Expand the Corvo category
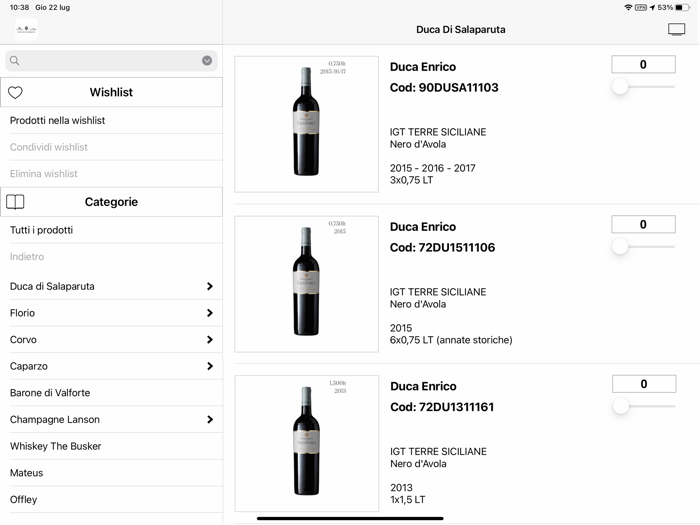Image resolution: width=700 pixels, height=525 pixels. (209, 340)
